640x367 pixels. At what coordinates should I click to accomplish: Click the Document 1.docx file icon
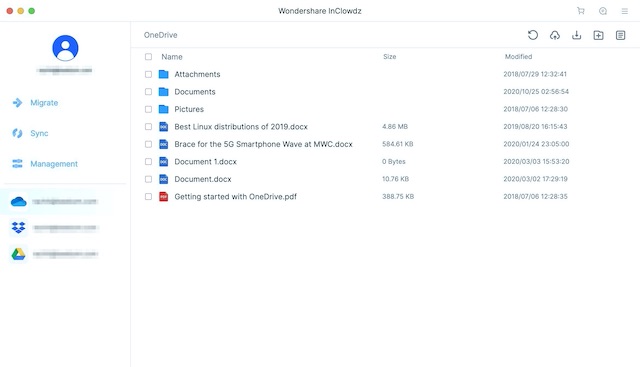click(164, 162)
